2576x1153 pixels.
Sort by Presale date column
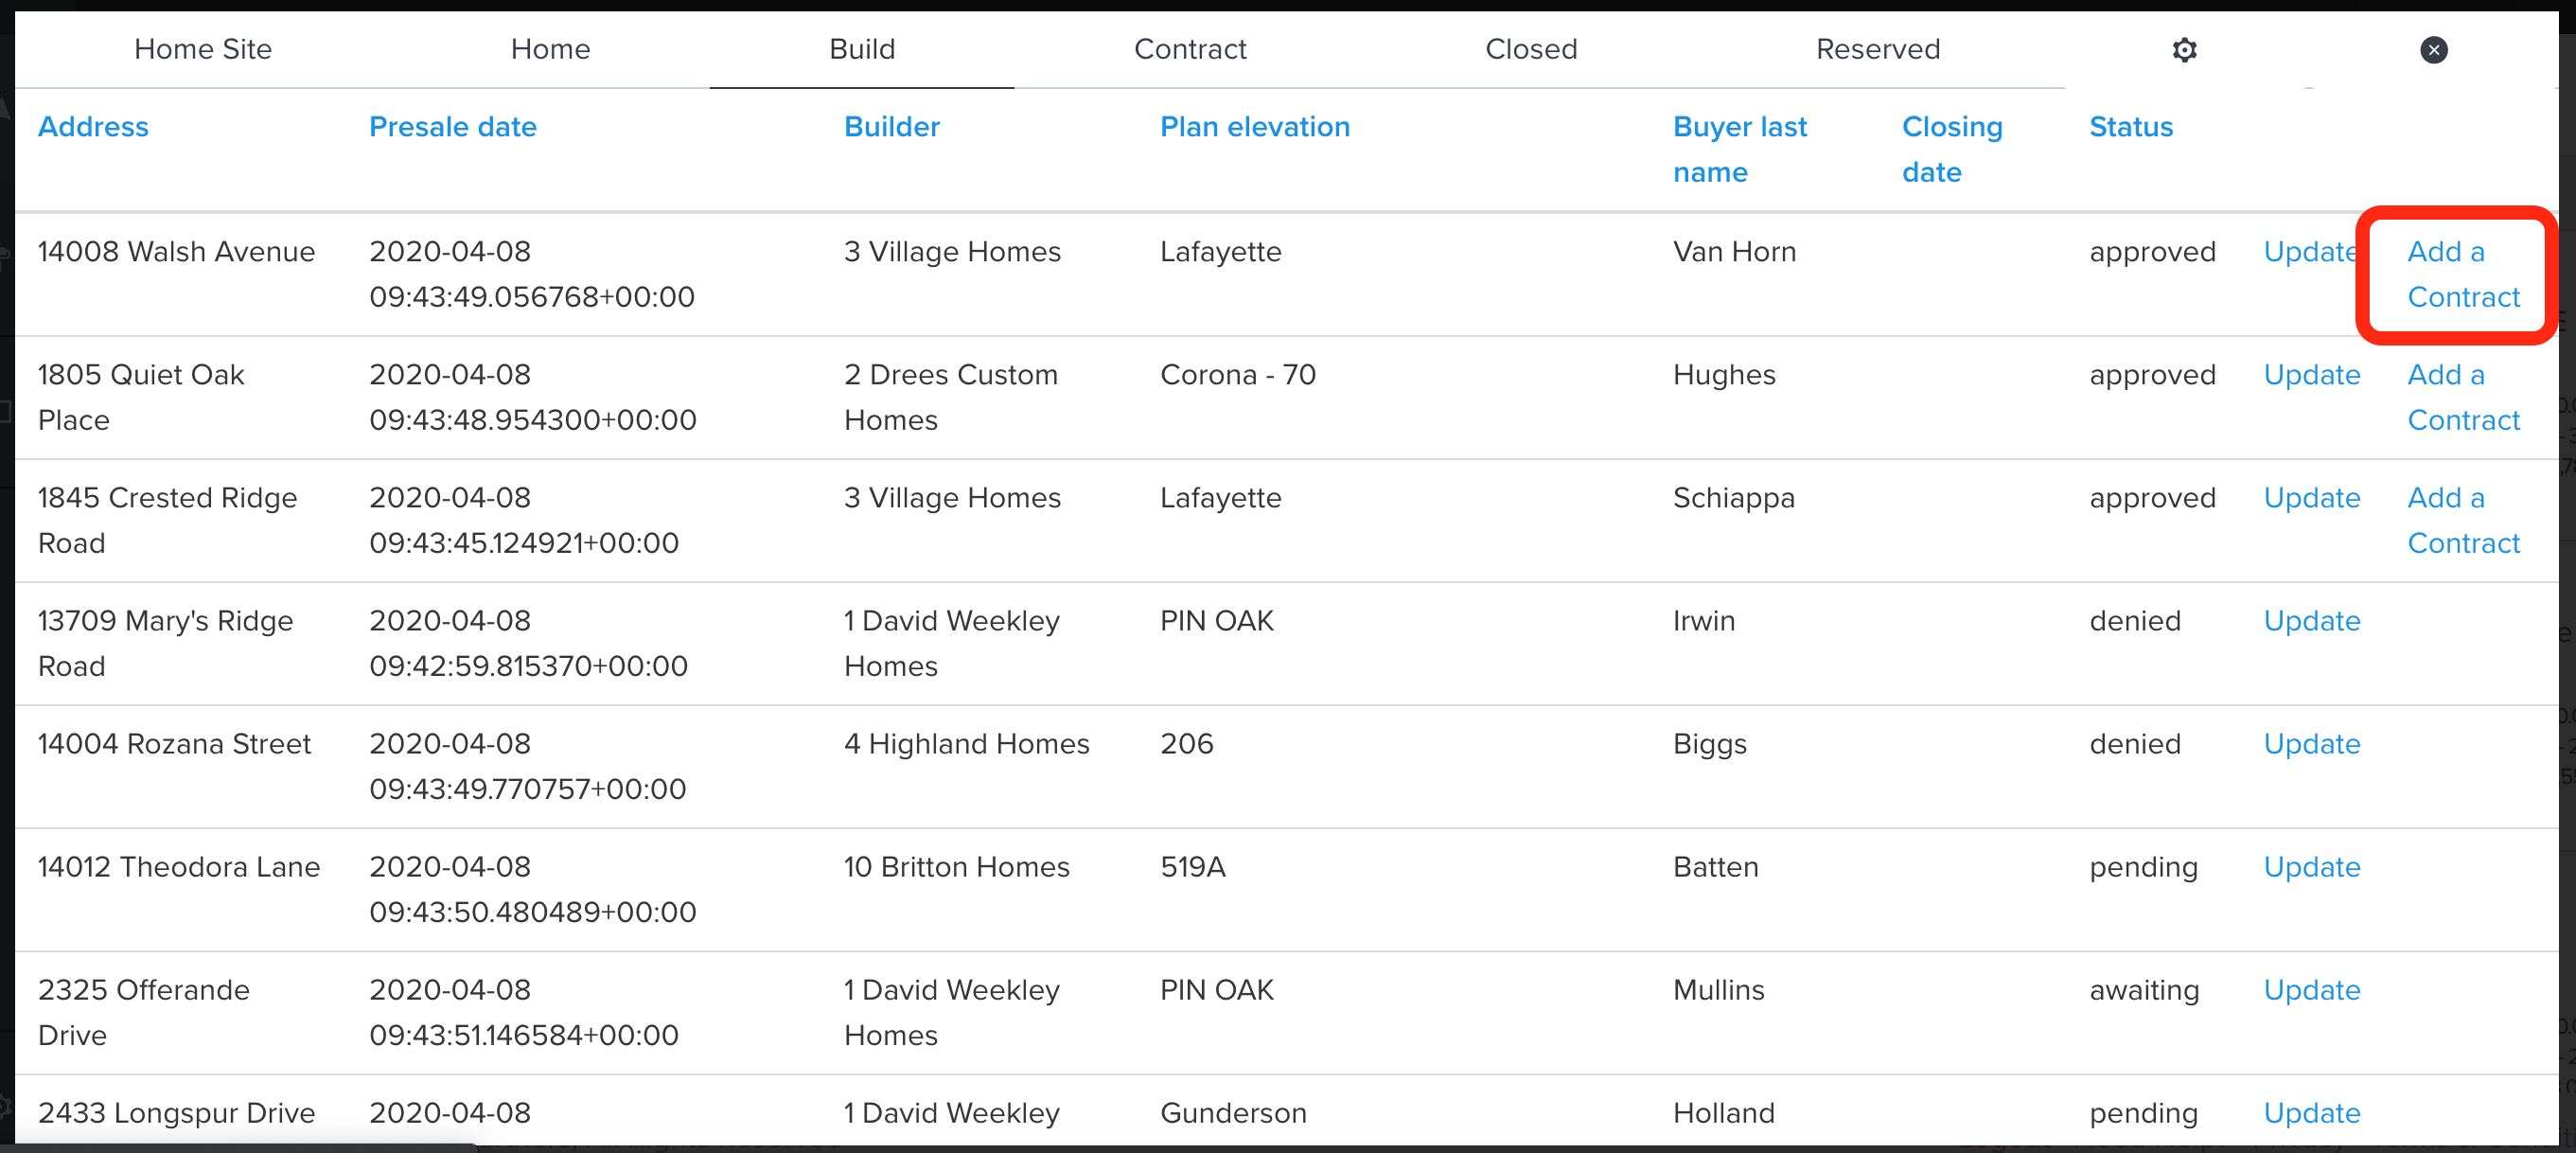tap(452, 127)
